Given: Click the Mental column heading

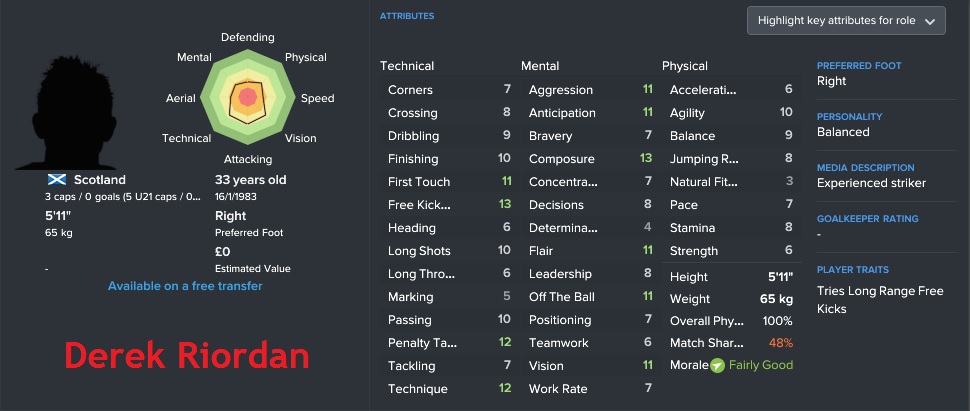Looking at the screenshot, I should tap(540, 66).
